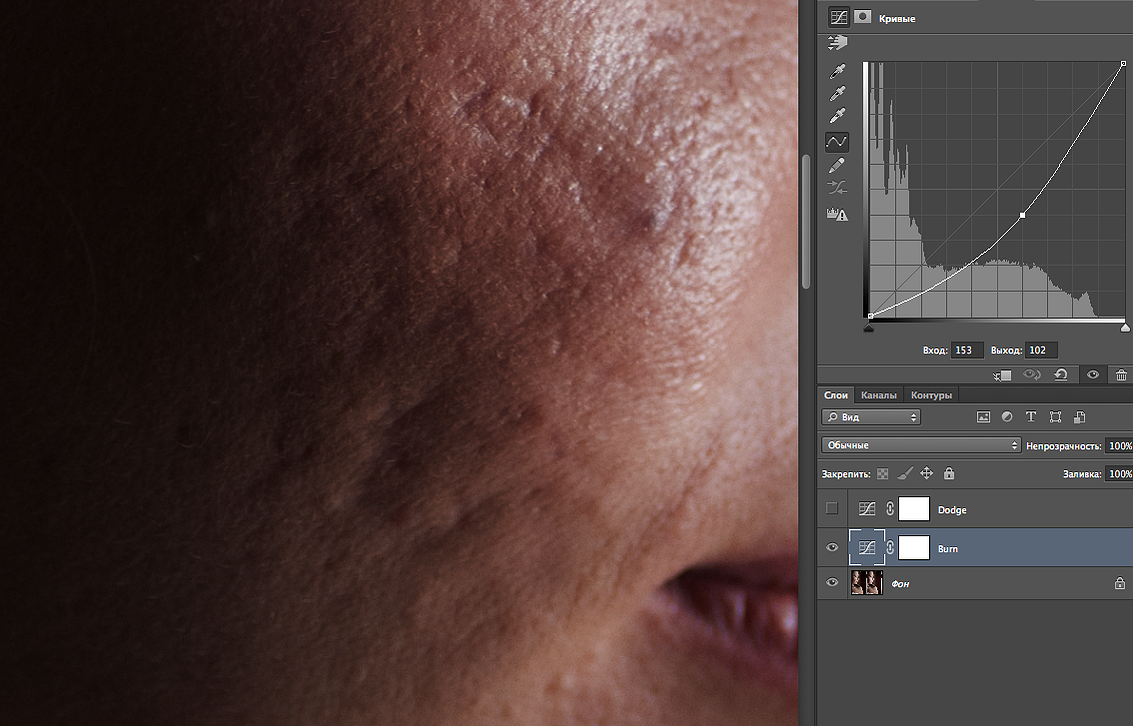Open the Заливка fill value field
Screen dimensions: 1133x726
point(1120,474)
